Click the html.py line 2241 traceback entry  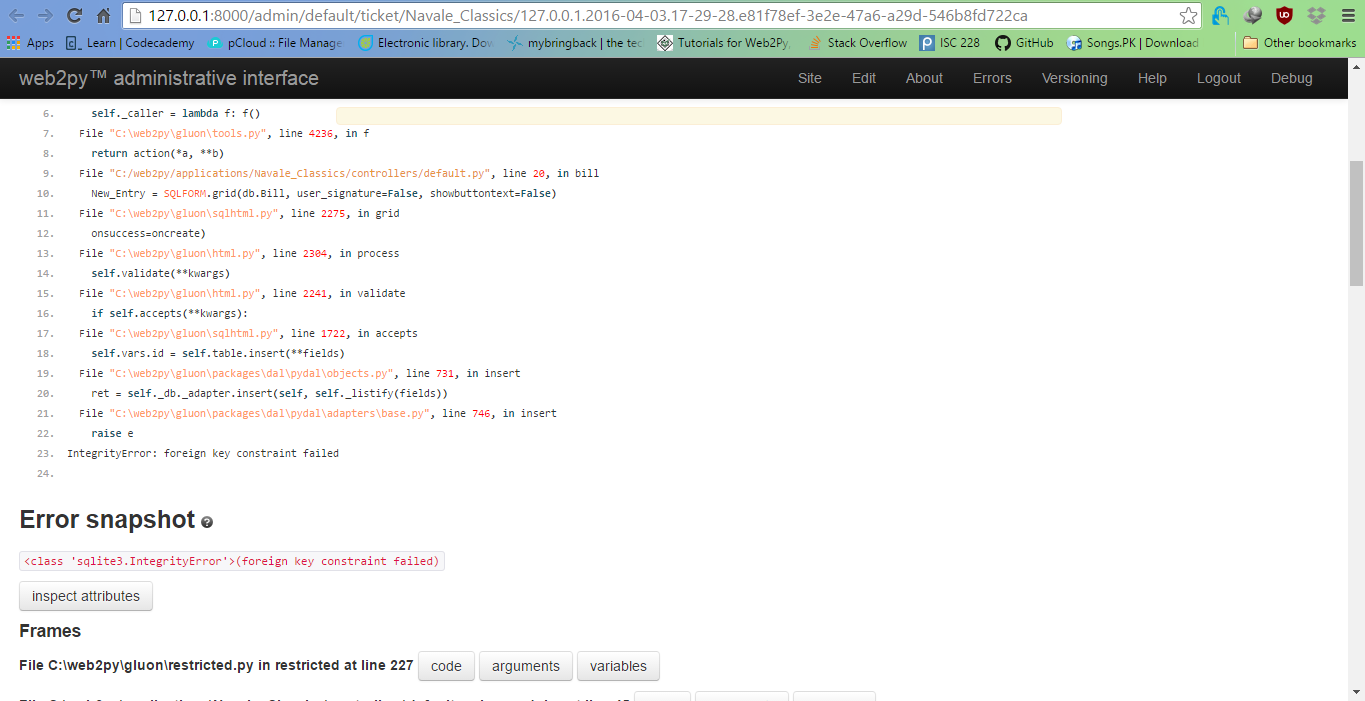tap(242, 293)
